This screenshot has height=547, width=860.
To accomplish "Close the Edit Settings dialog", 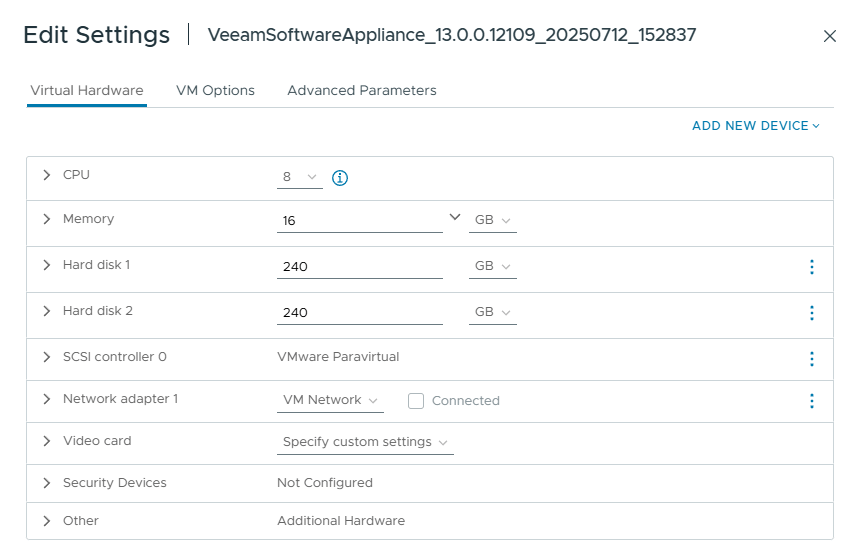I will coord(829,36).
